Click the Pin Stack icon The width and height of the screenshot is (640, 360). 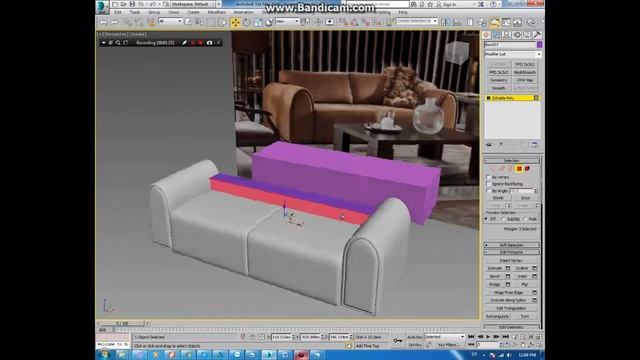489,145
